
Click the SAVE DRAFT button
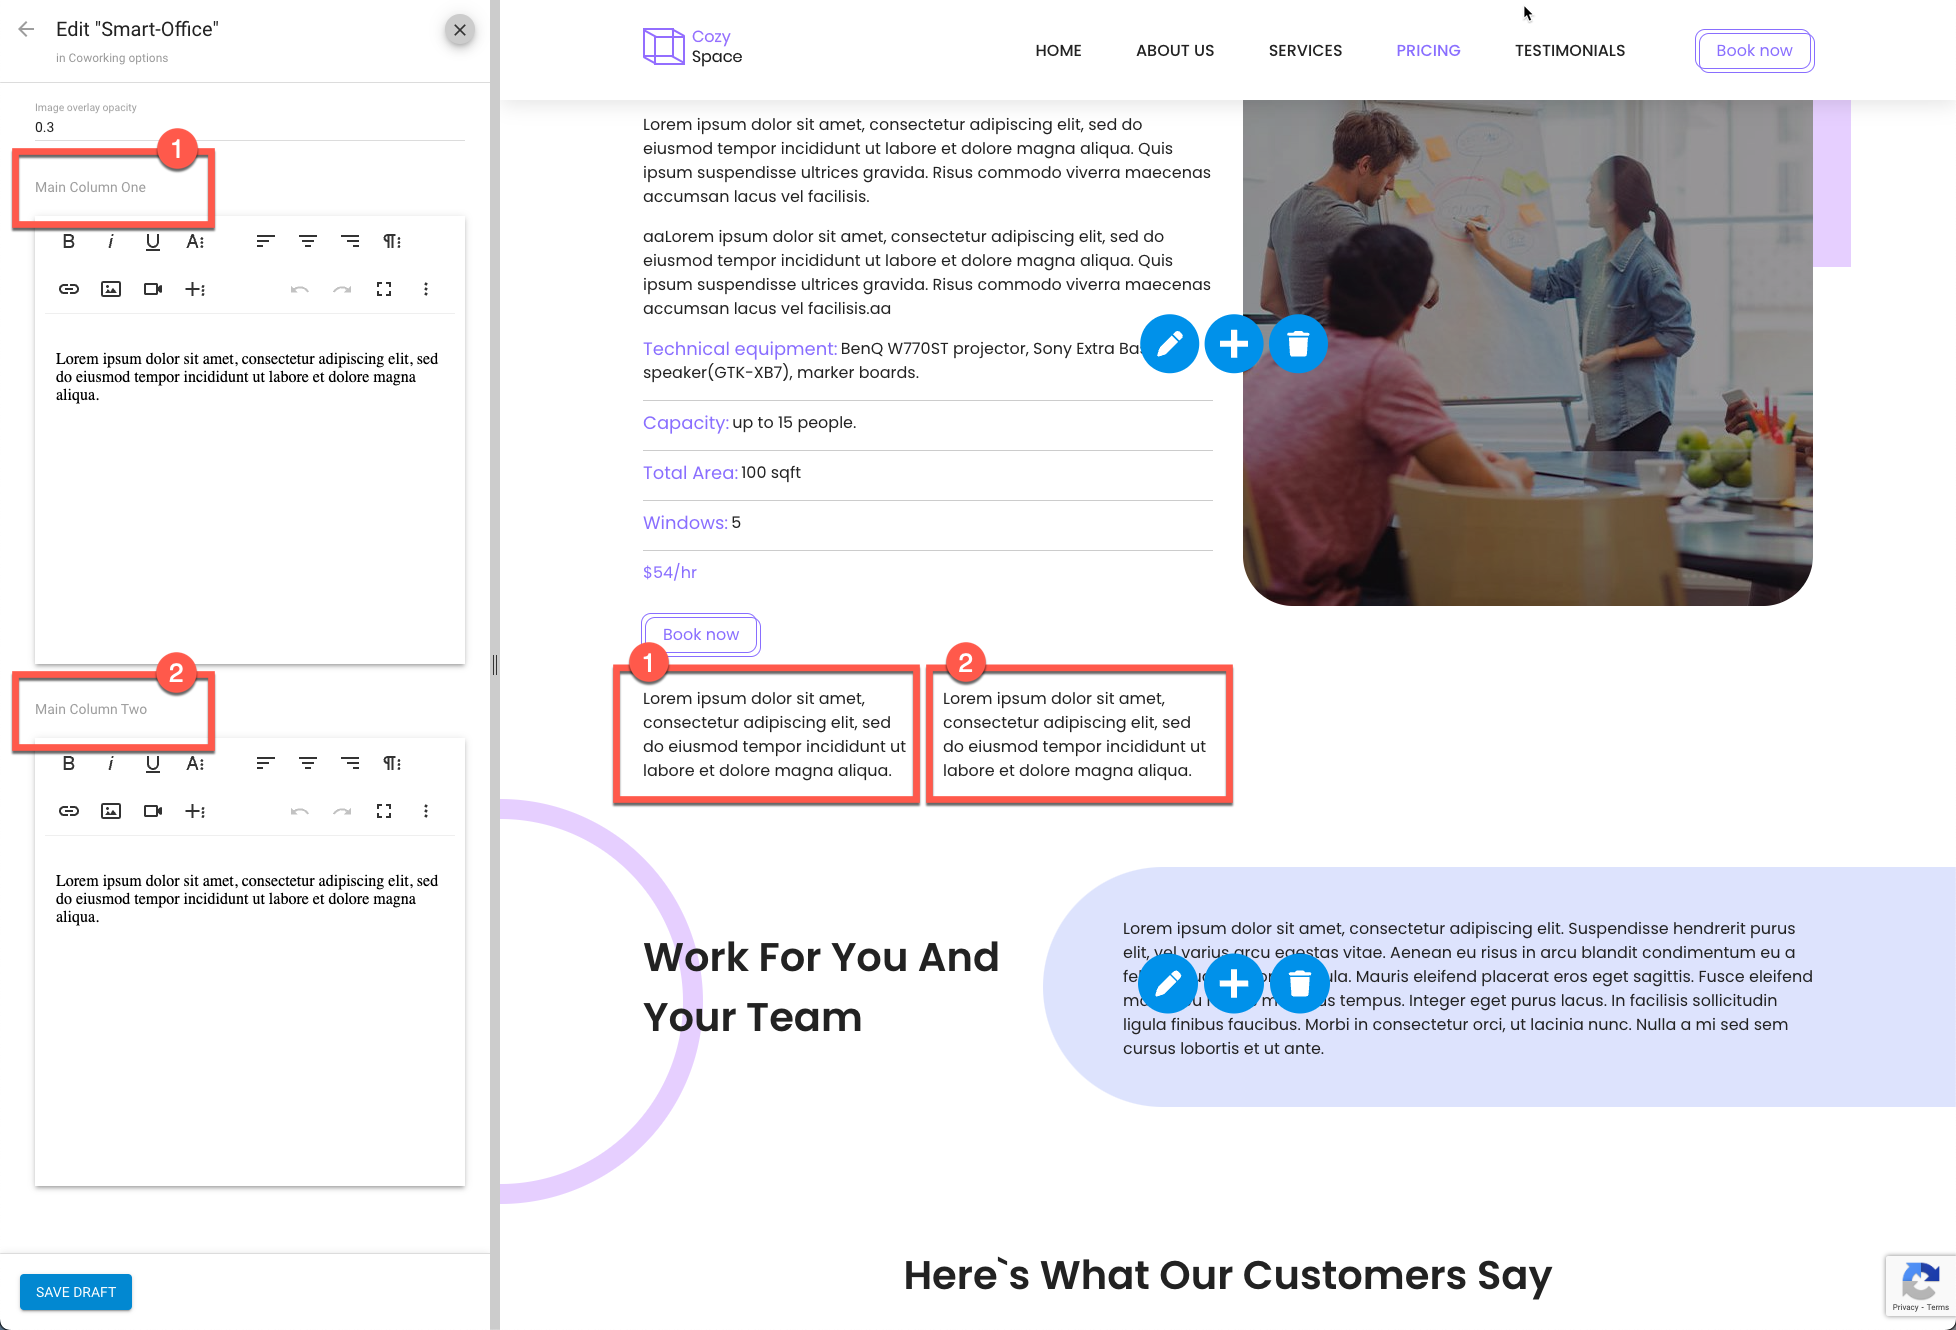tap(76, 1292)
